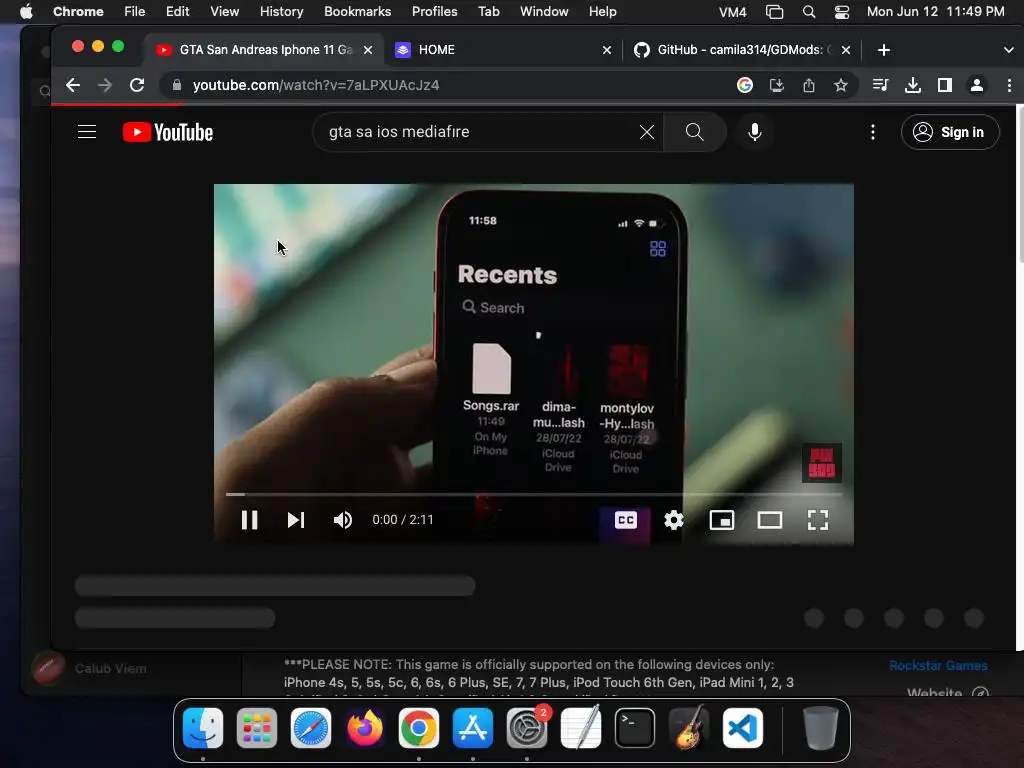Open System Preferences from the Dock

point(527,728)
